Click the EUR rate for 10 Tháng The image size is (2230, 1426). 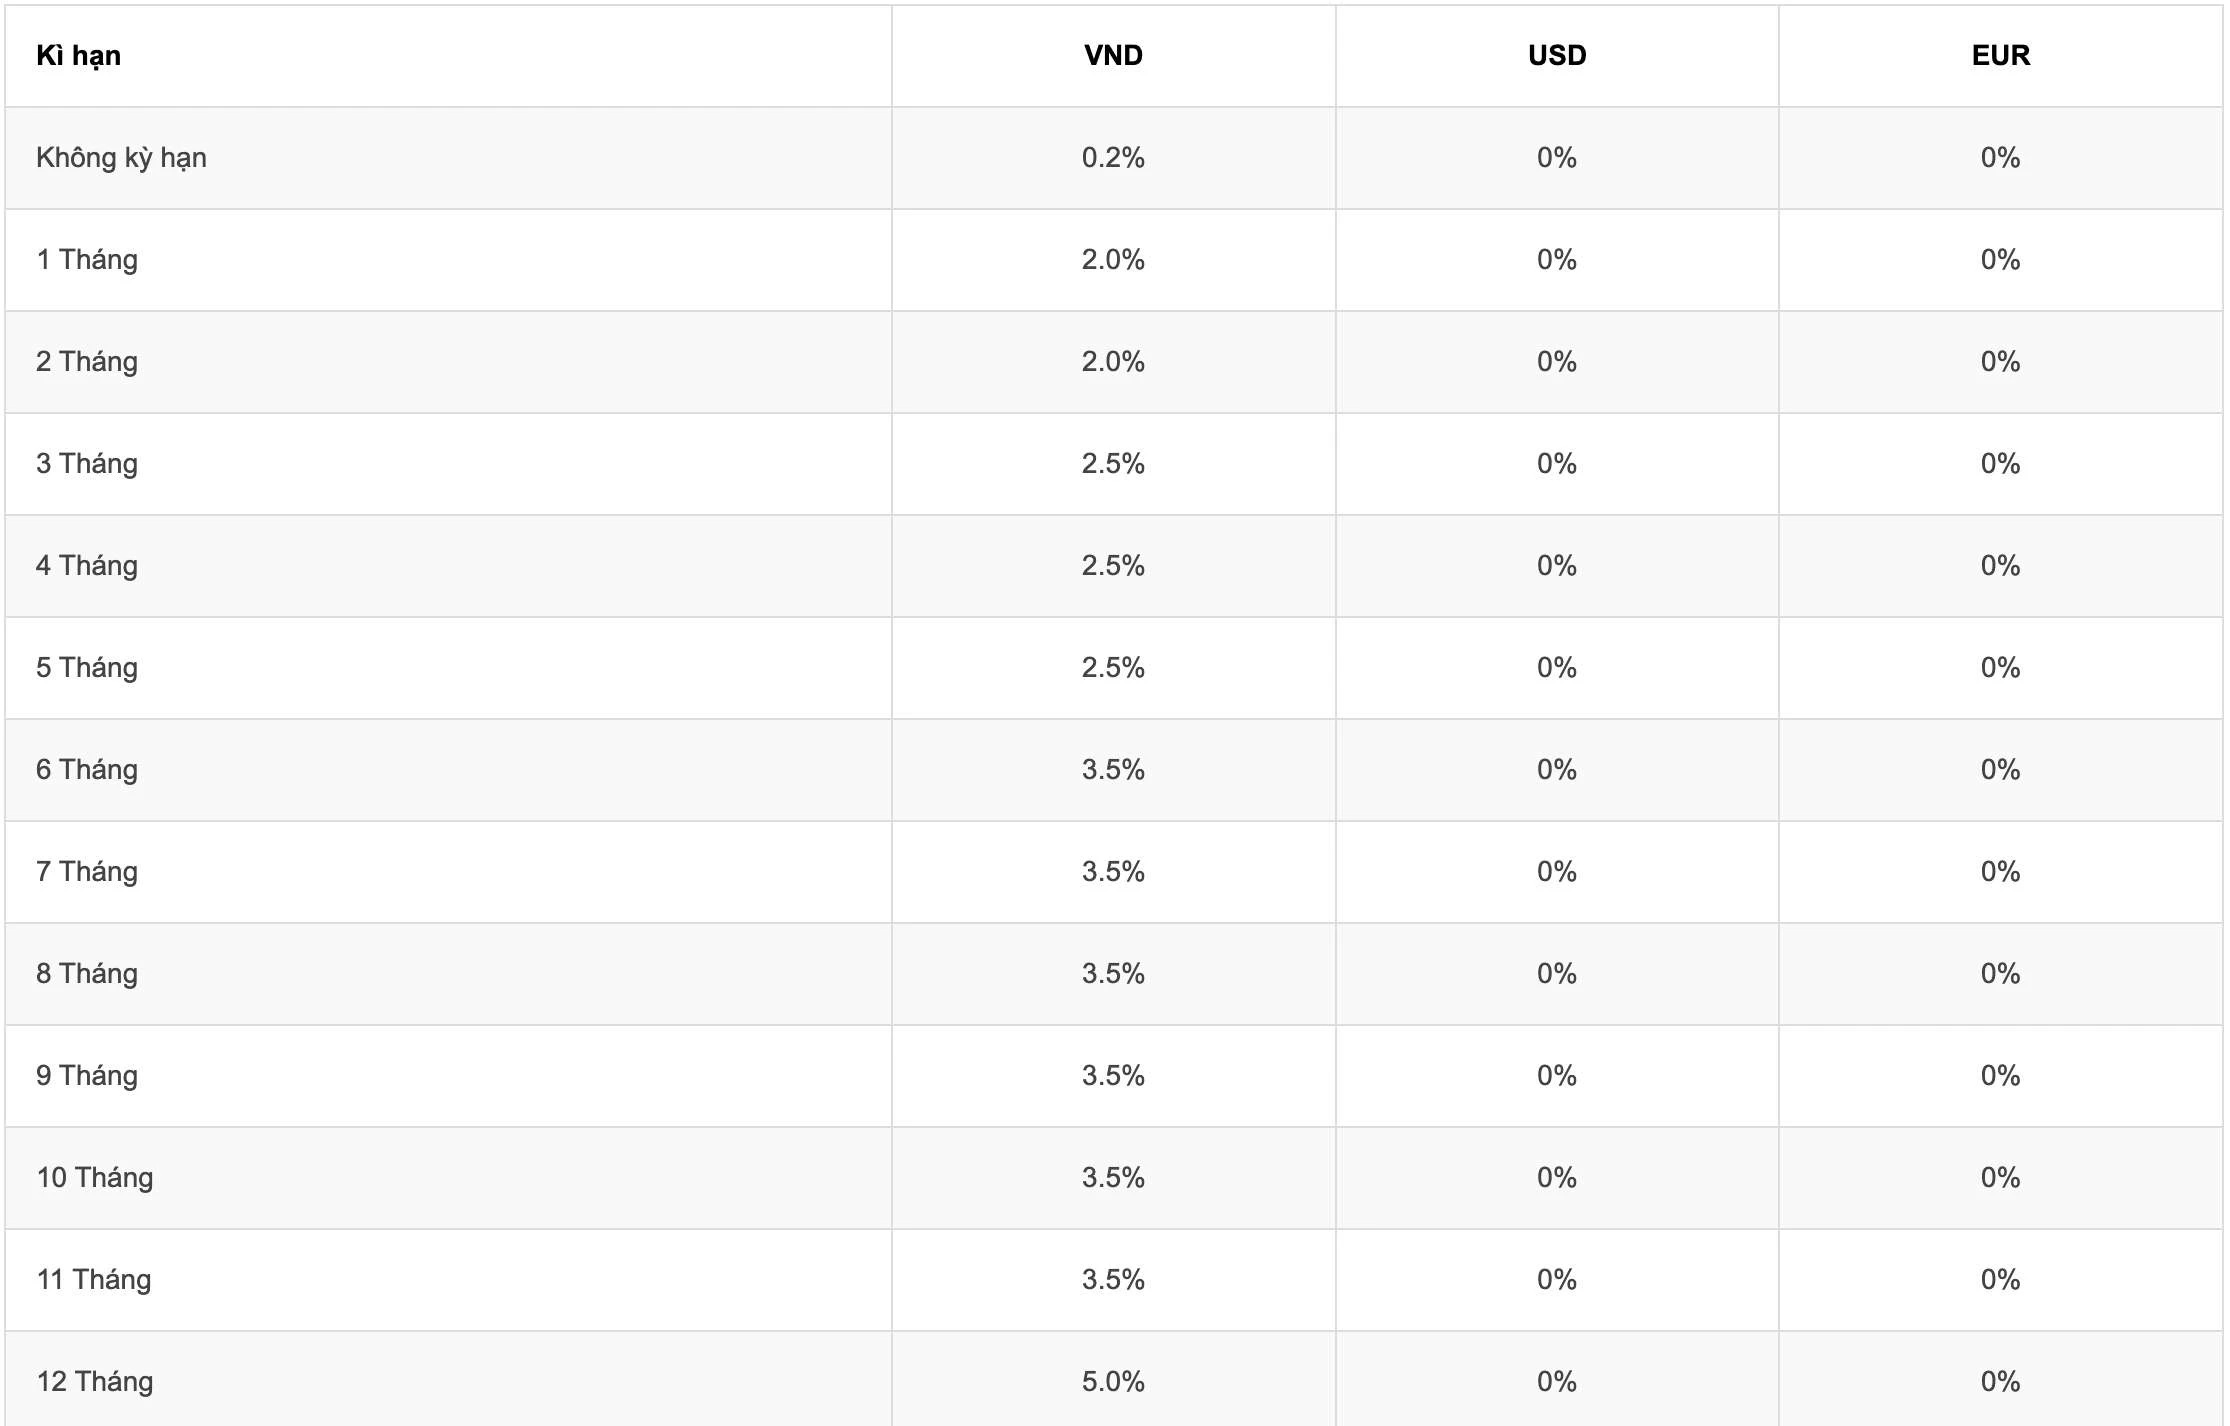[x=2001, y=1178]
